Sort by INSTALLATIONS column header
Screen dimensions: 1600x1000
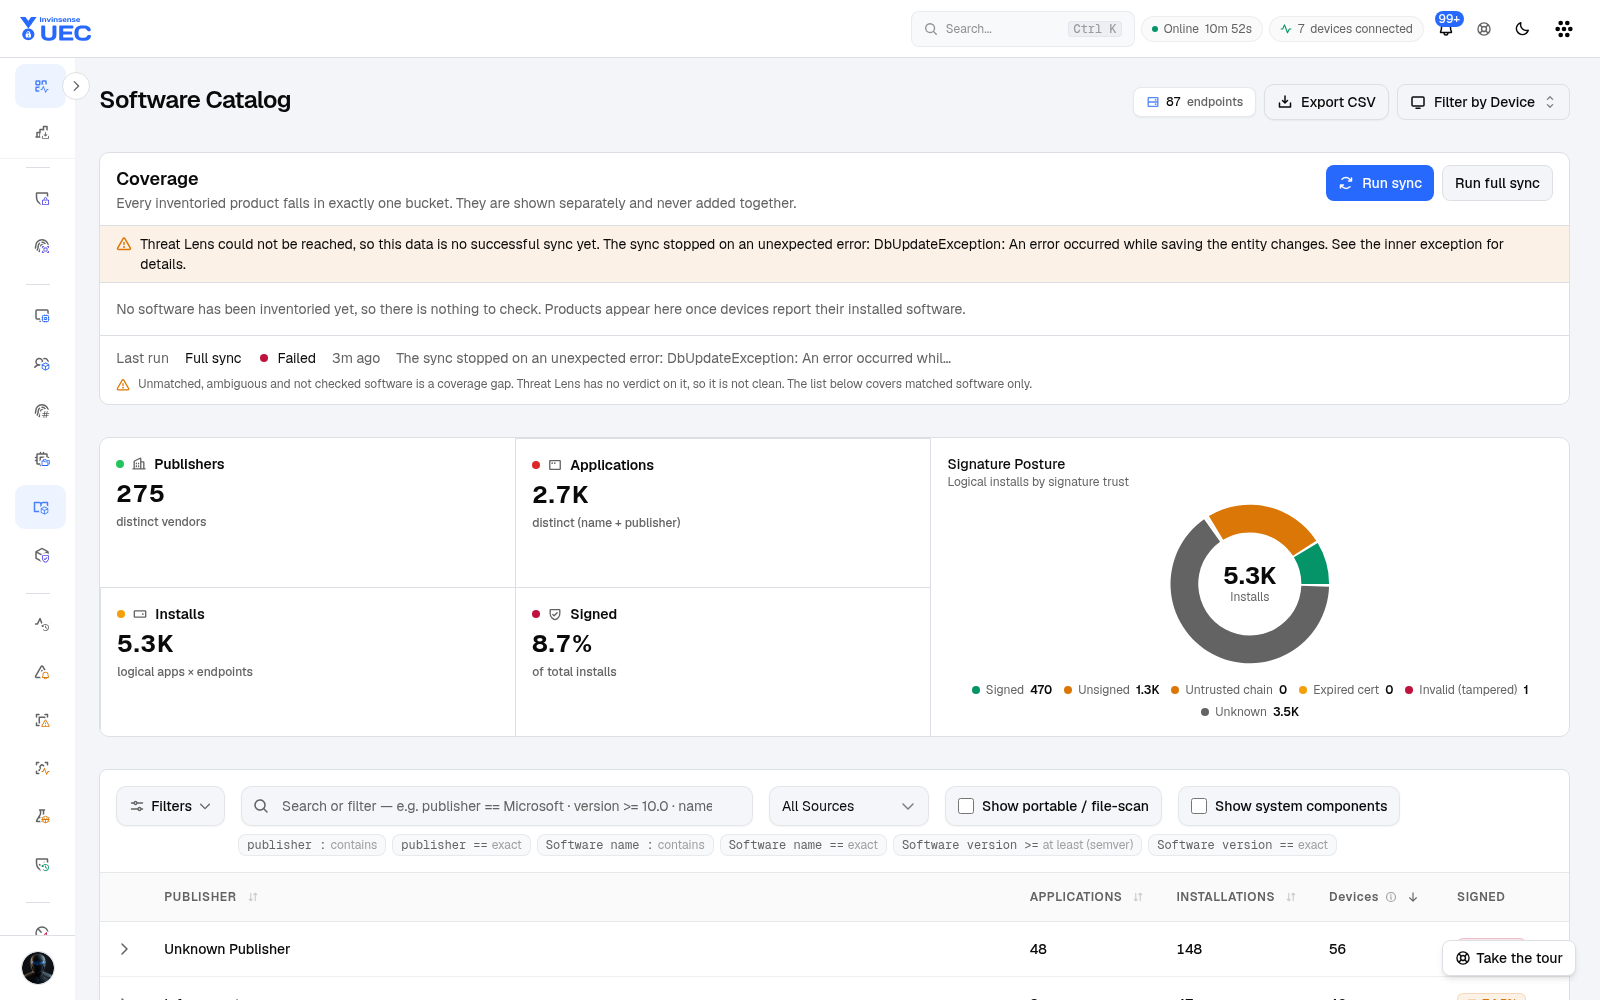[1236, 897]
